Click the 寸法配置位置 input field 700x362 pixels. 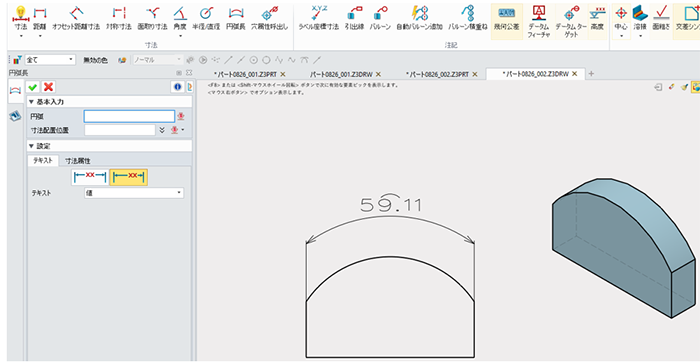click(120, 130)
